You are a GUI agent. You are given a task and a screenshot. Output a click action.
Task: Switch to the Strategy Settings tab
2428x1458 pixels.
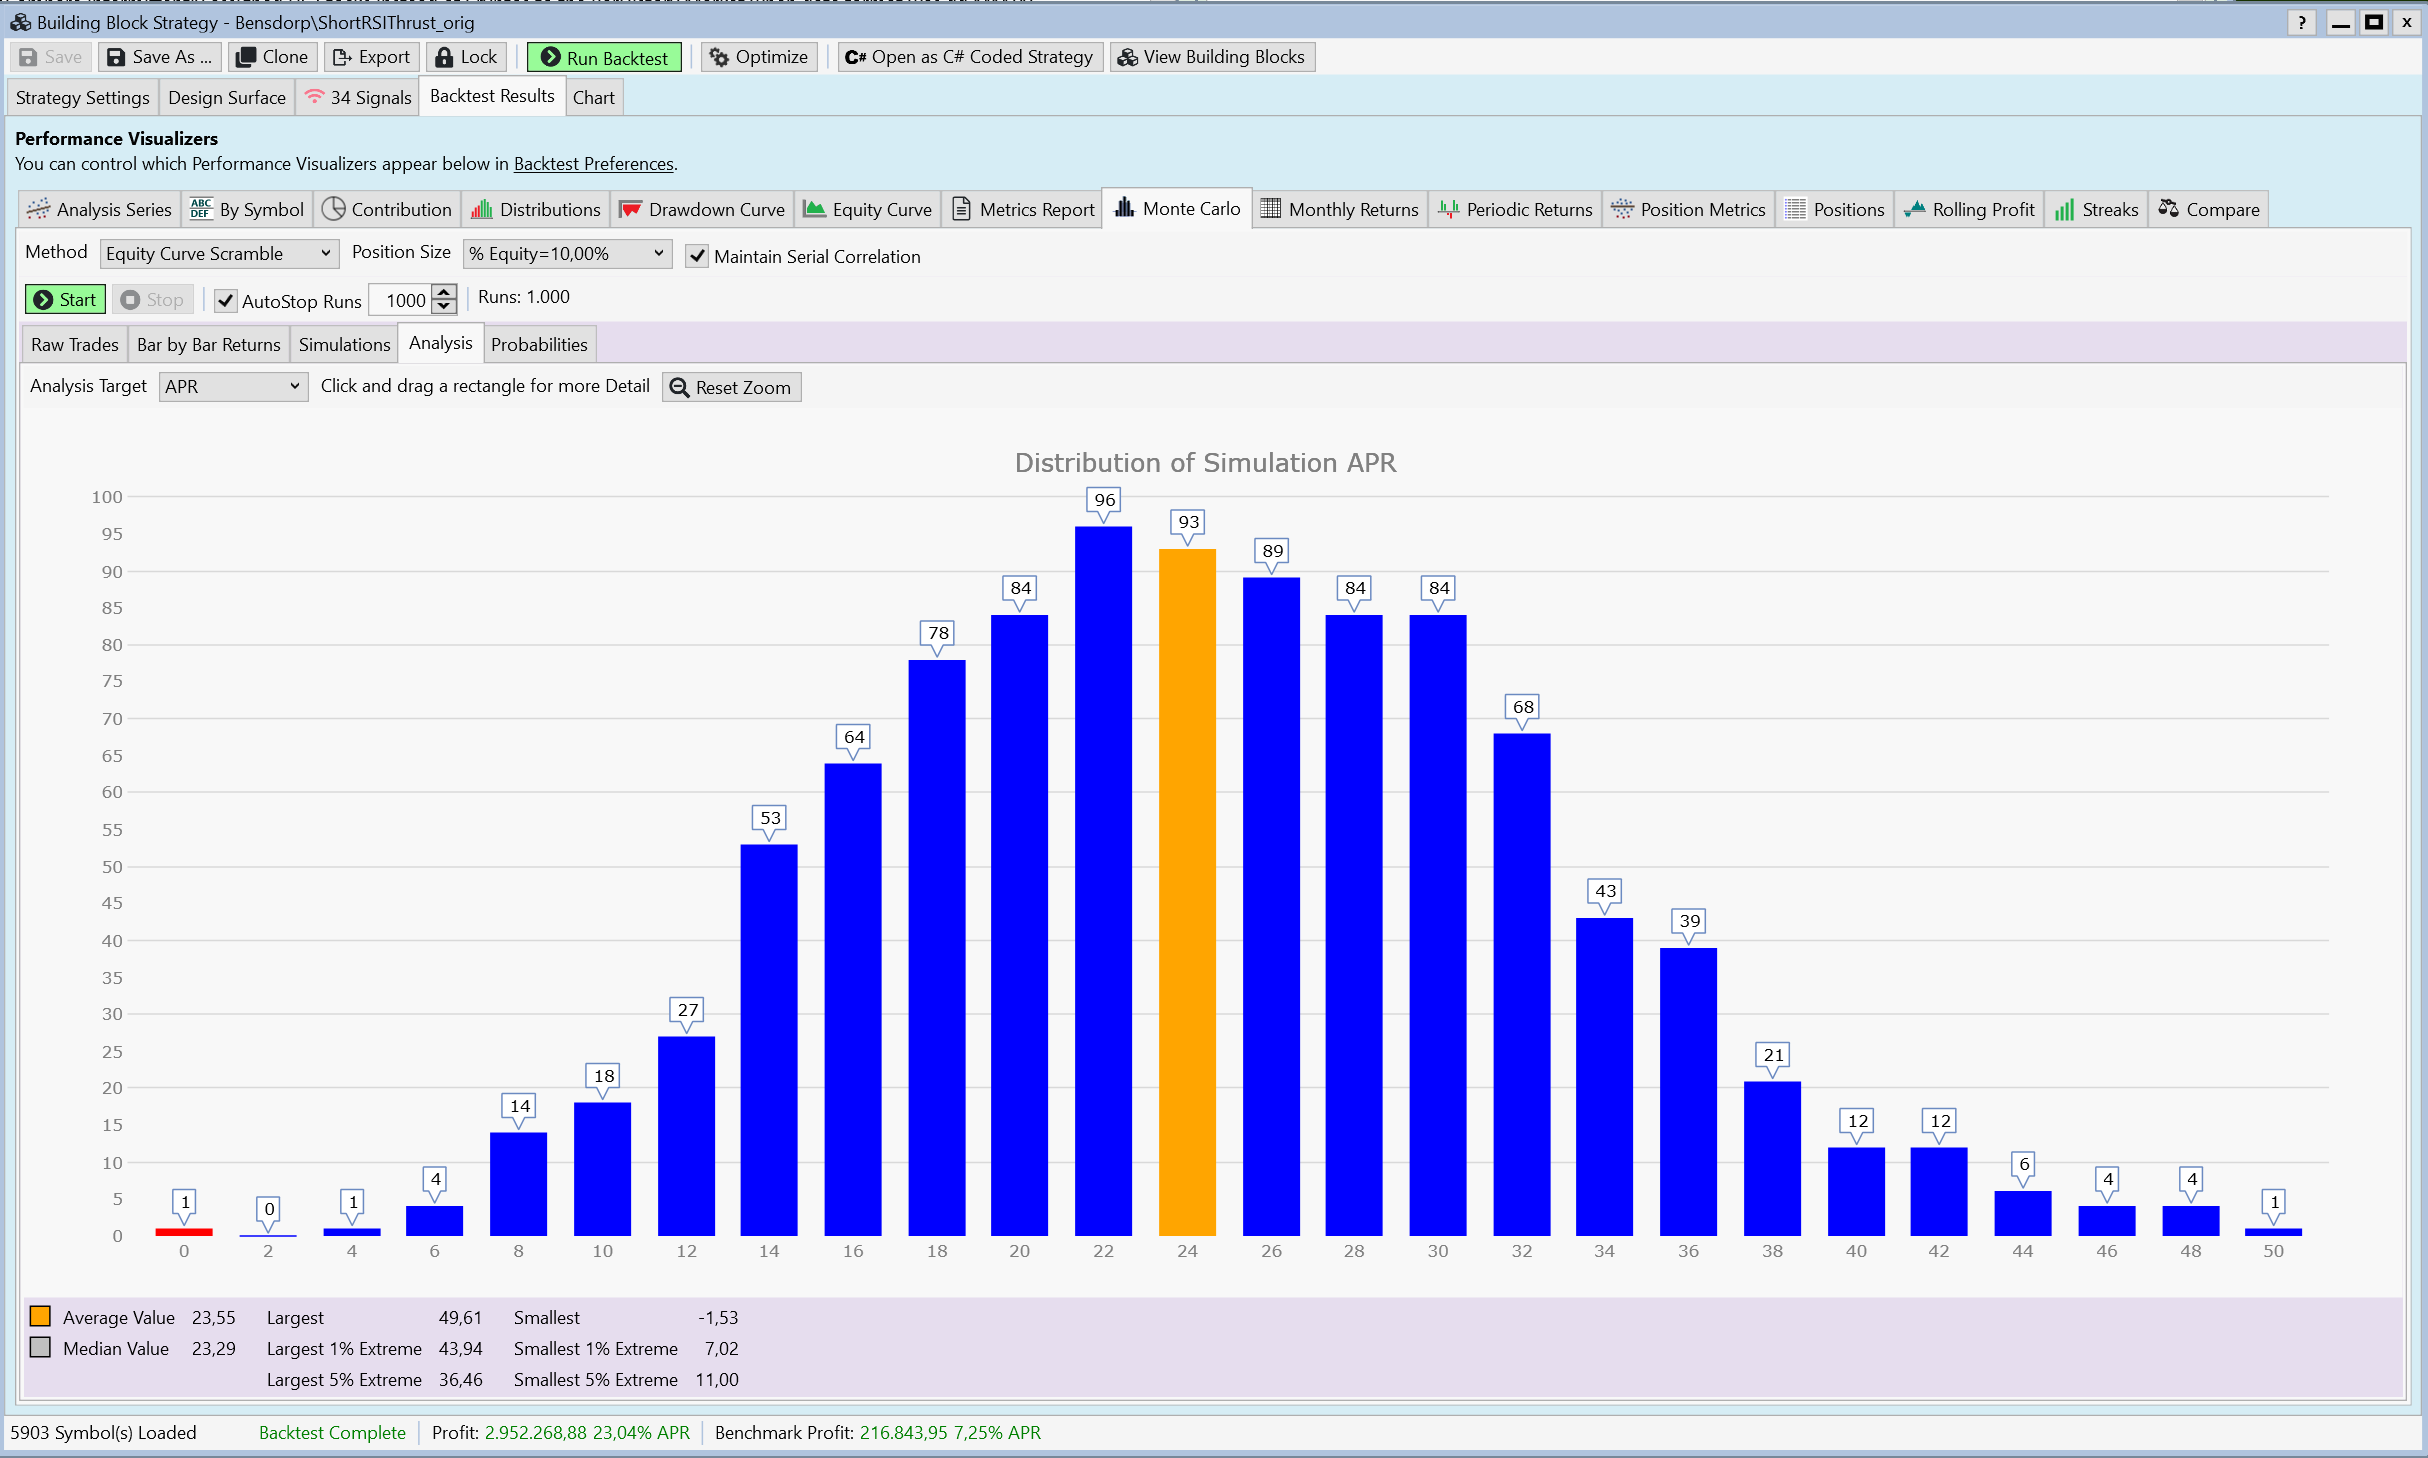tap(82, 97)
